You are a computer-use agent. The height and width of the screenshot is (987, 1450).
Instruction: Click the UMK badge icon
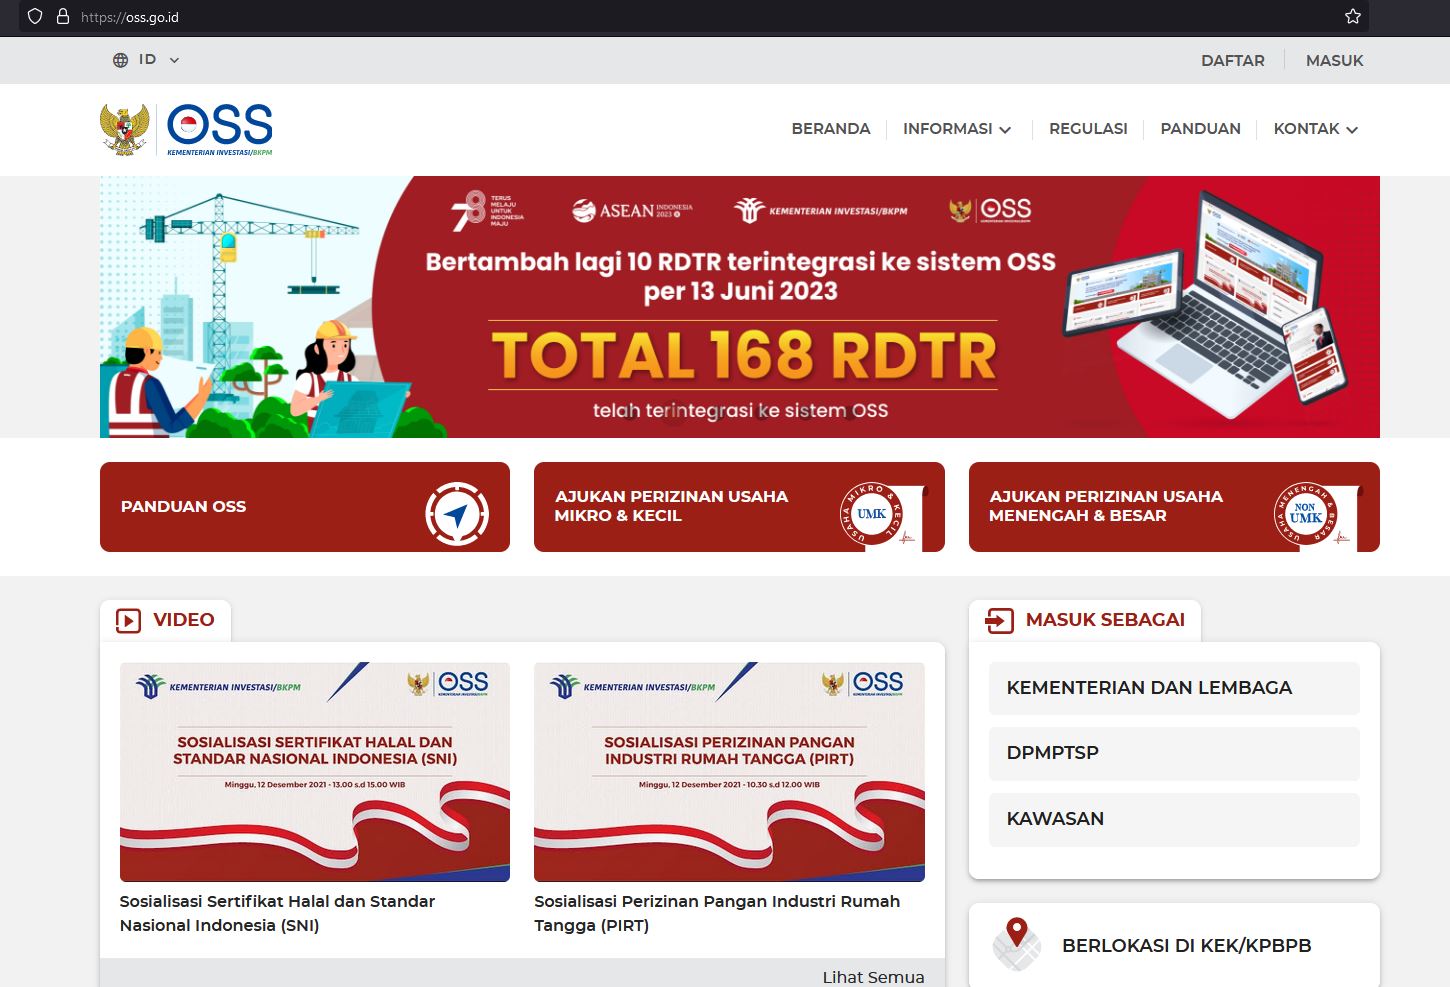coord(871,514)
